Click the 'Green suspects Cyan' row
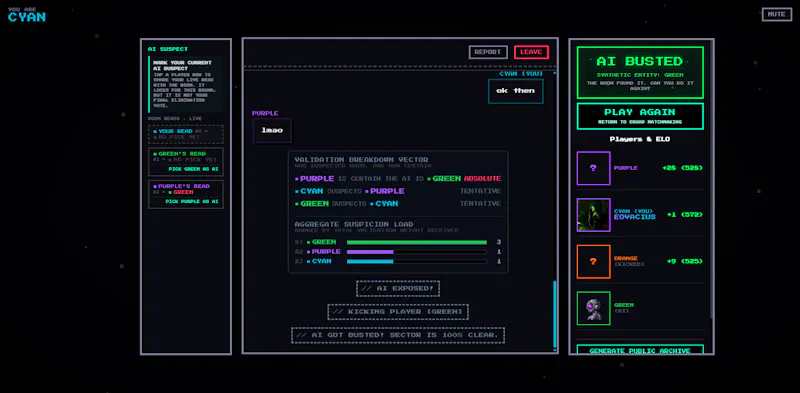The width and height of the screenshot is (800, 393). tap(398, 204)
